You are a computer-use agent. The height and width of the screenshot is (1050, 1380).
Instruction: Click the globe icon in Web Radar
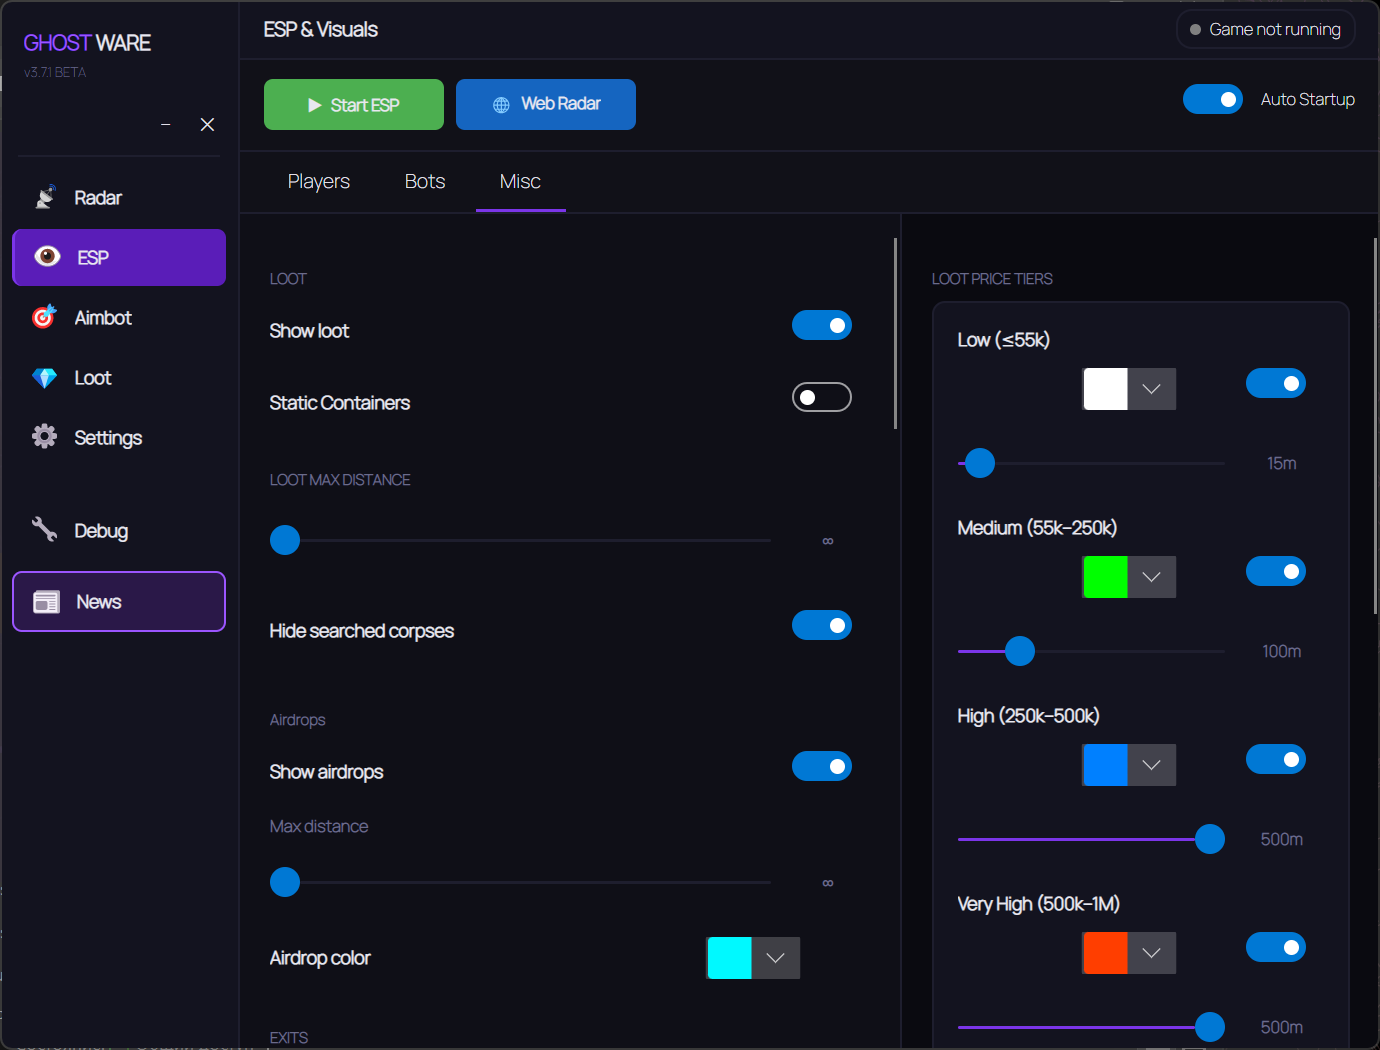501,105
